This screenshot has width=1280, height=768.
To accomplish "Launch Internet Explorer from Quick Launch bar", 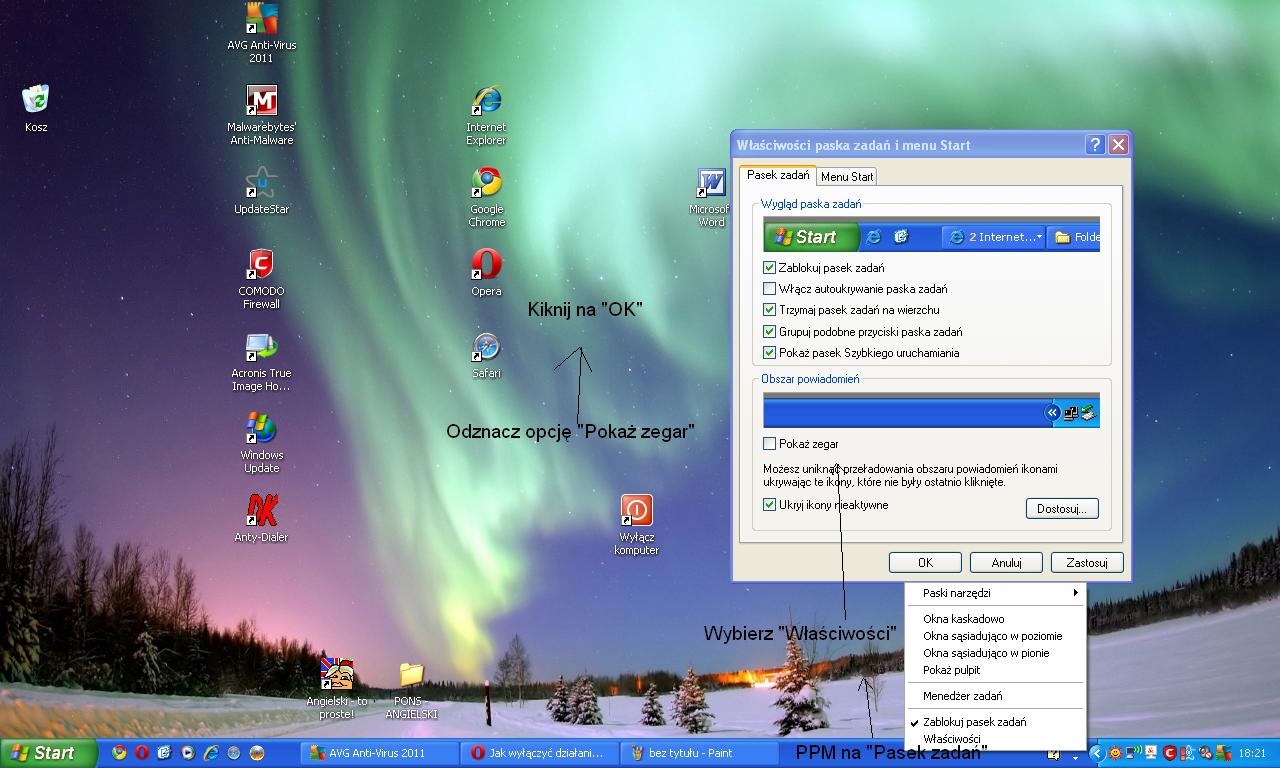I will [211, 752].
